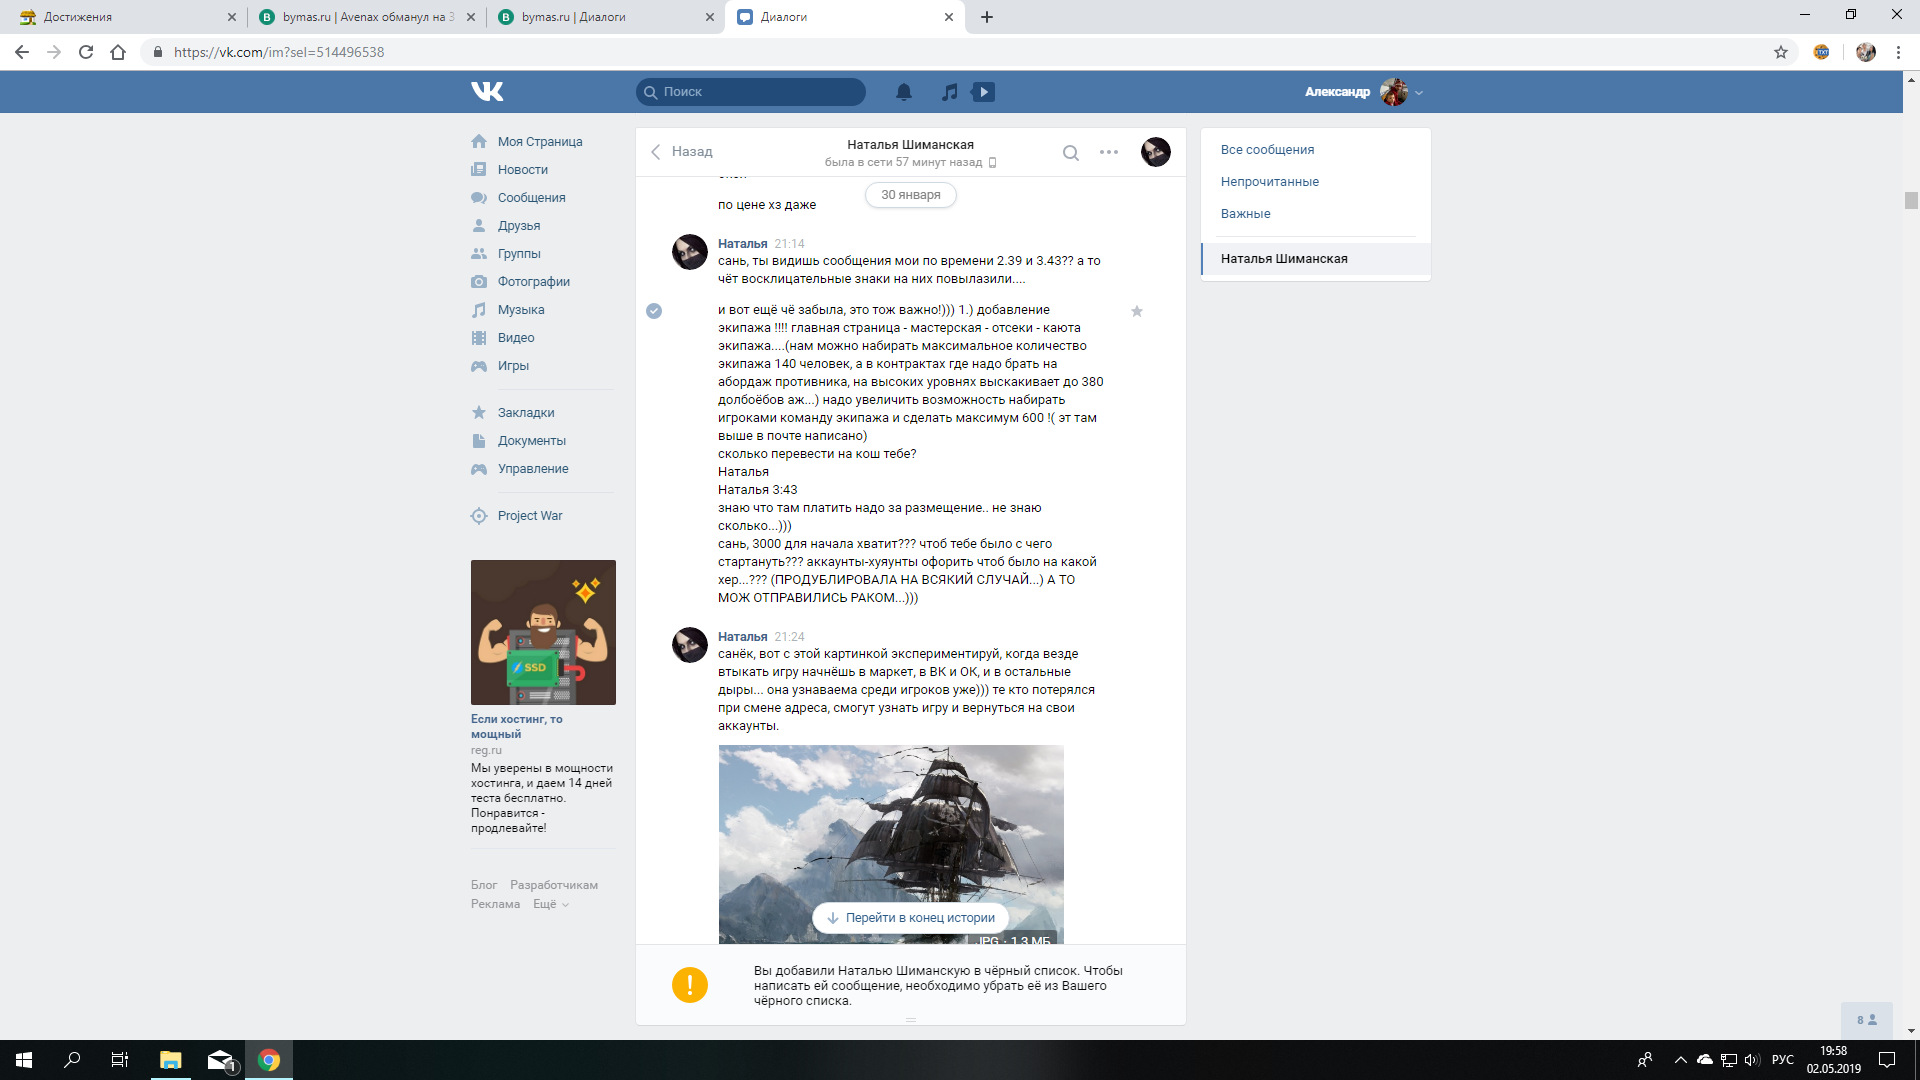The height and width of the screenshot is (1080, 1920).
Task: Open Natalia's avatar in chat header
Action: [x=1155, y=152]
